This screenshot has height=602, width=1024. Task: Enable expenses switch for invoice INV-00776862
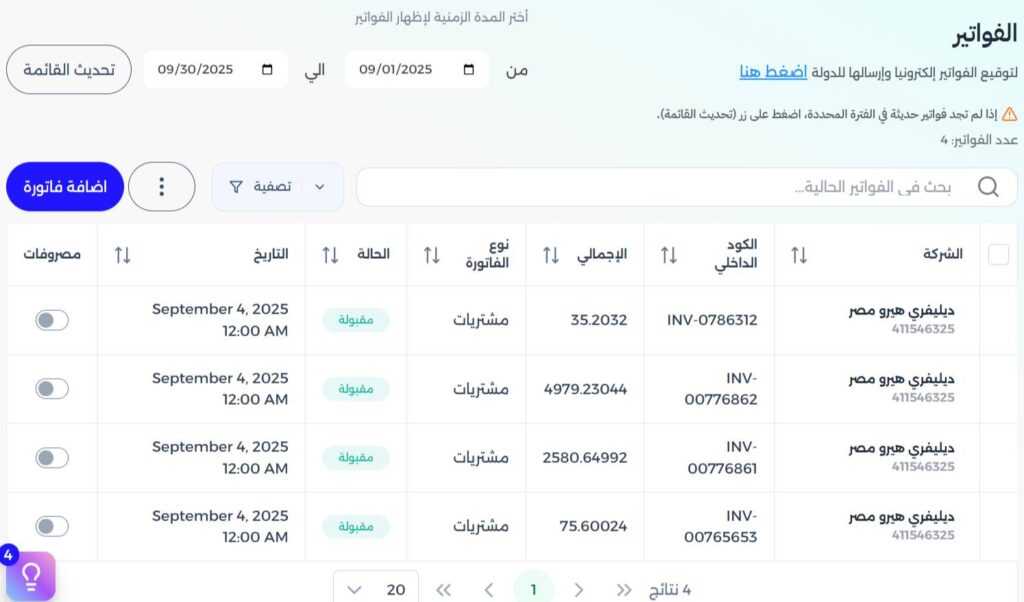pos(52,389)
